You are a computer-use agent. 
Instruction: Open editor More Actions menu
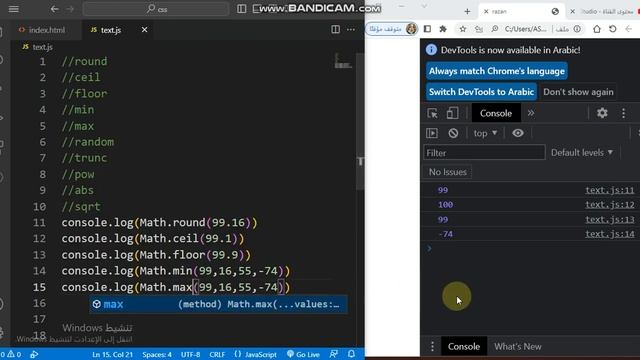pyautogui.click(x=351, y=29)
